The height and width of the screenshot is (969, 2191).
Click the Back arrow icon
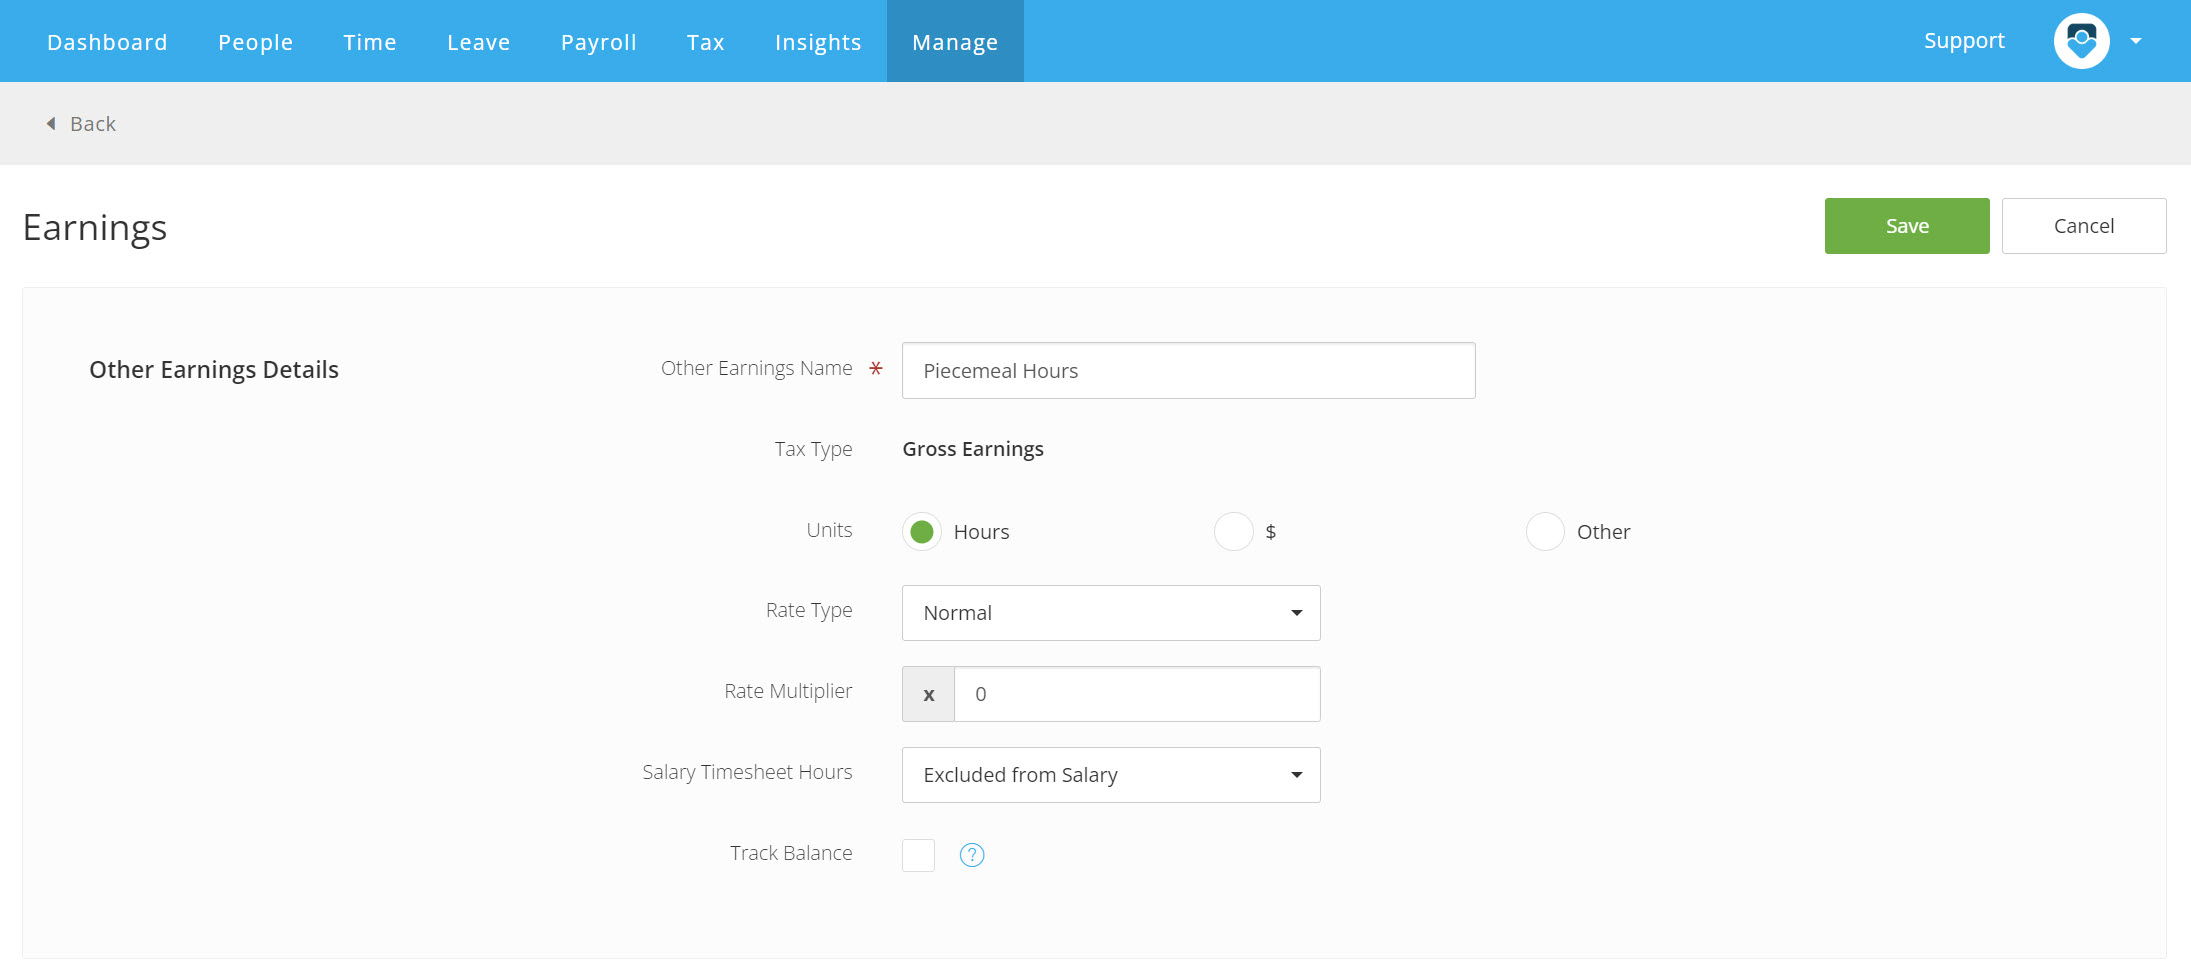pyautogui.click(x=51, y=124)
